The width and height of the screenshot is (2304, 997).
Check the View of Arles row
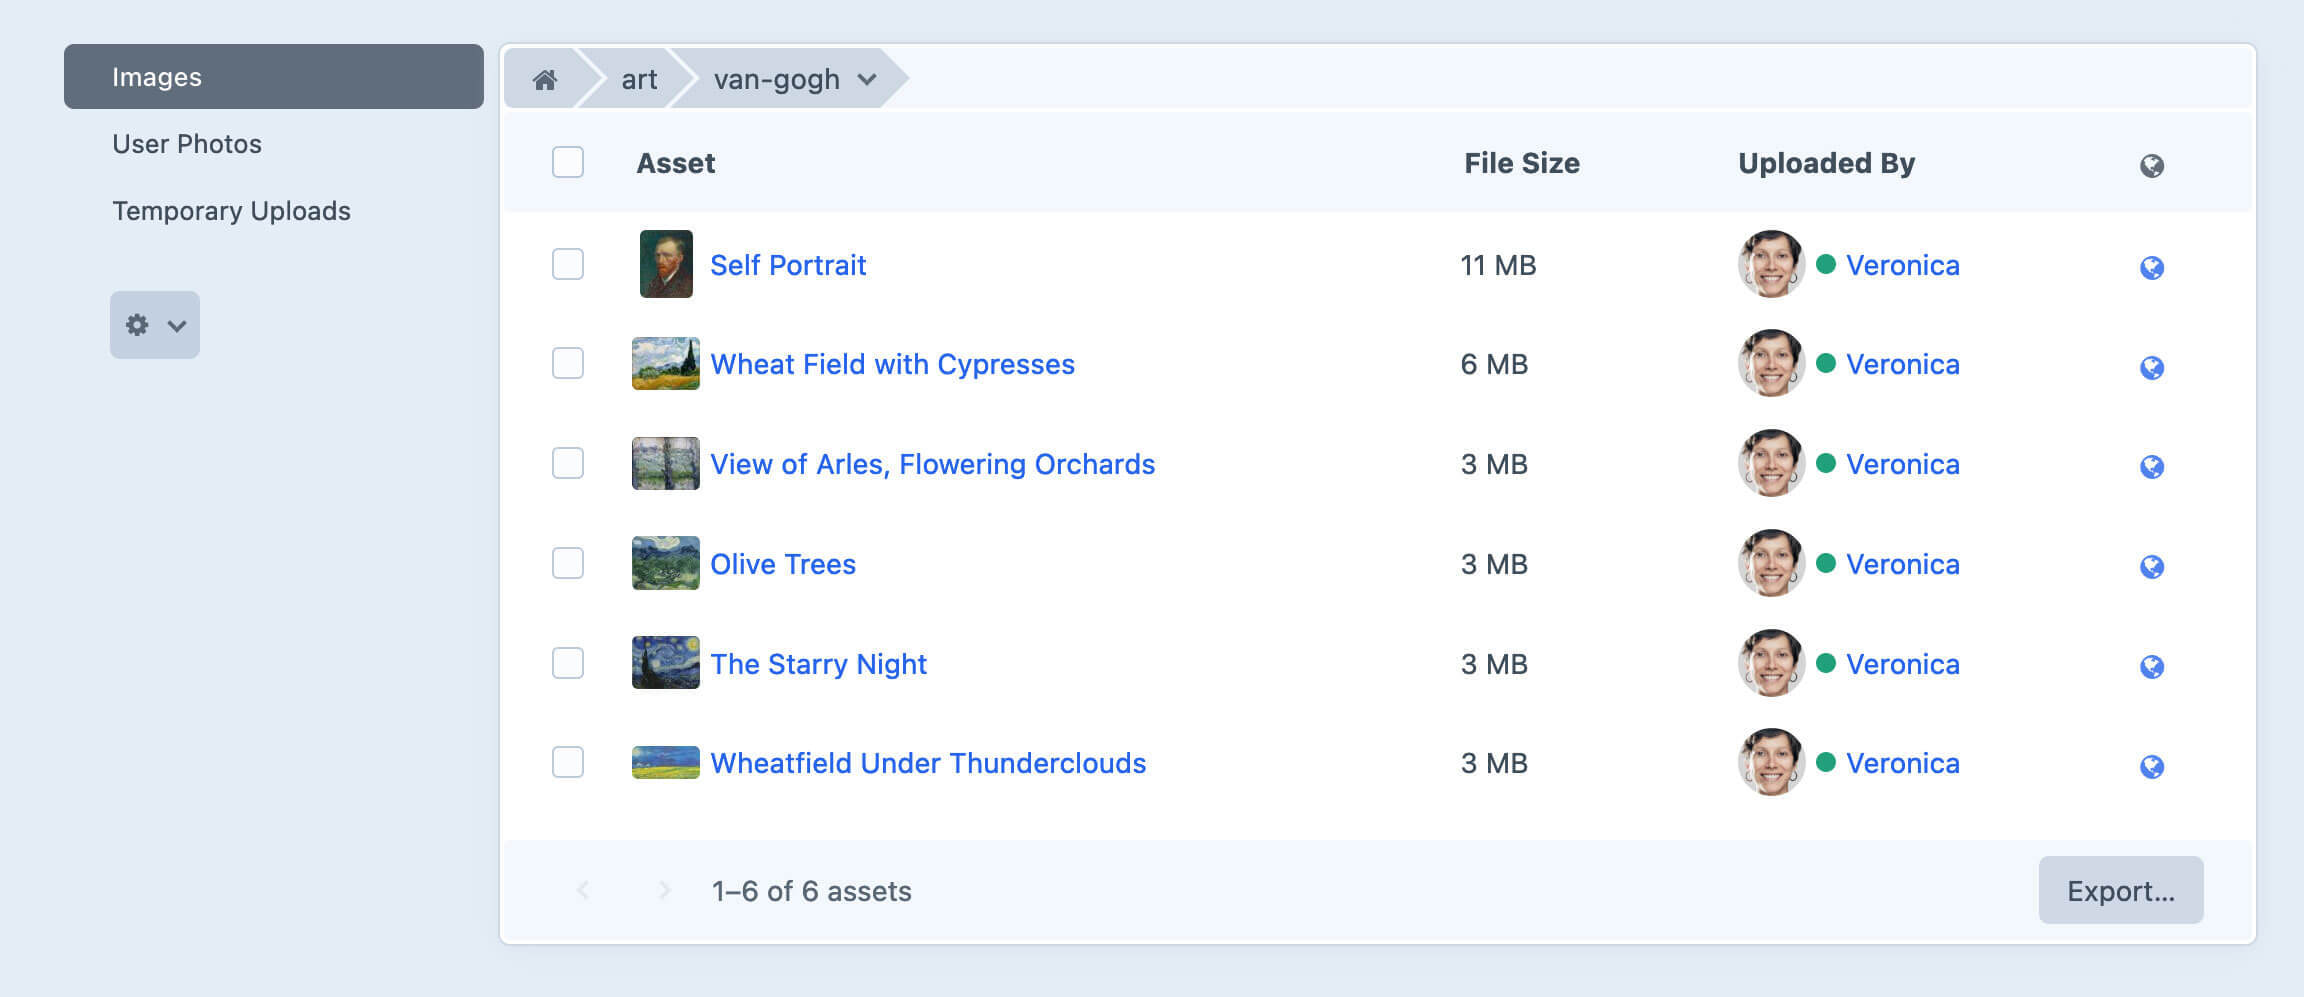[x=568, y=463]
